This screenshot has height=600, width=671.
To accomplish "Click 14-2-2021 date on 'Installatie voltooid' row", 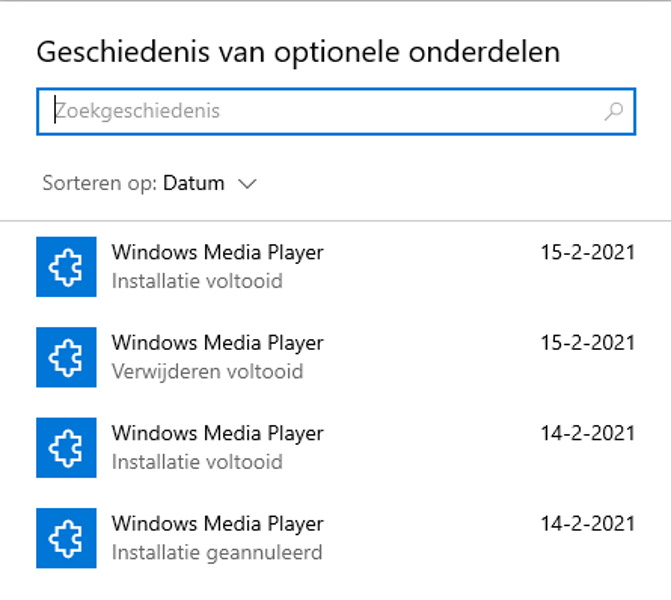I will (587, 433).
